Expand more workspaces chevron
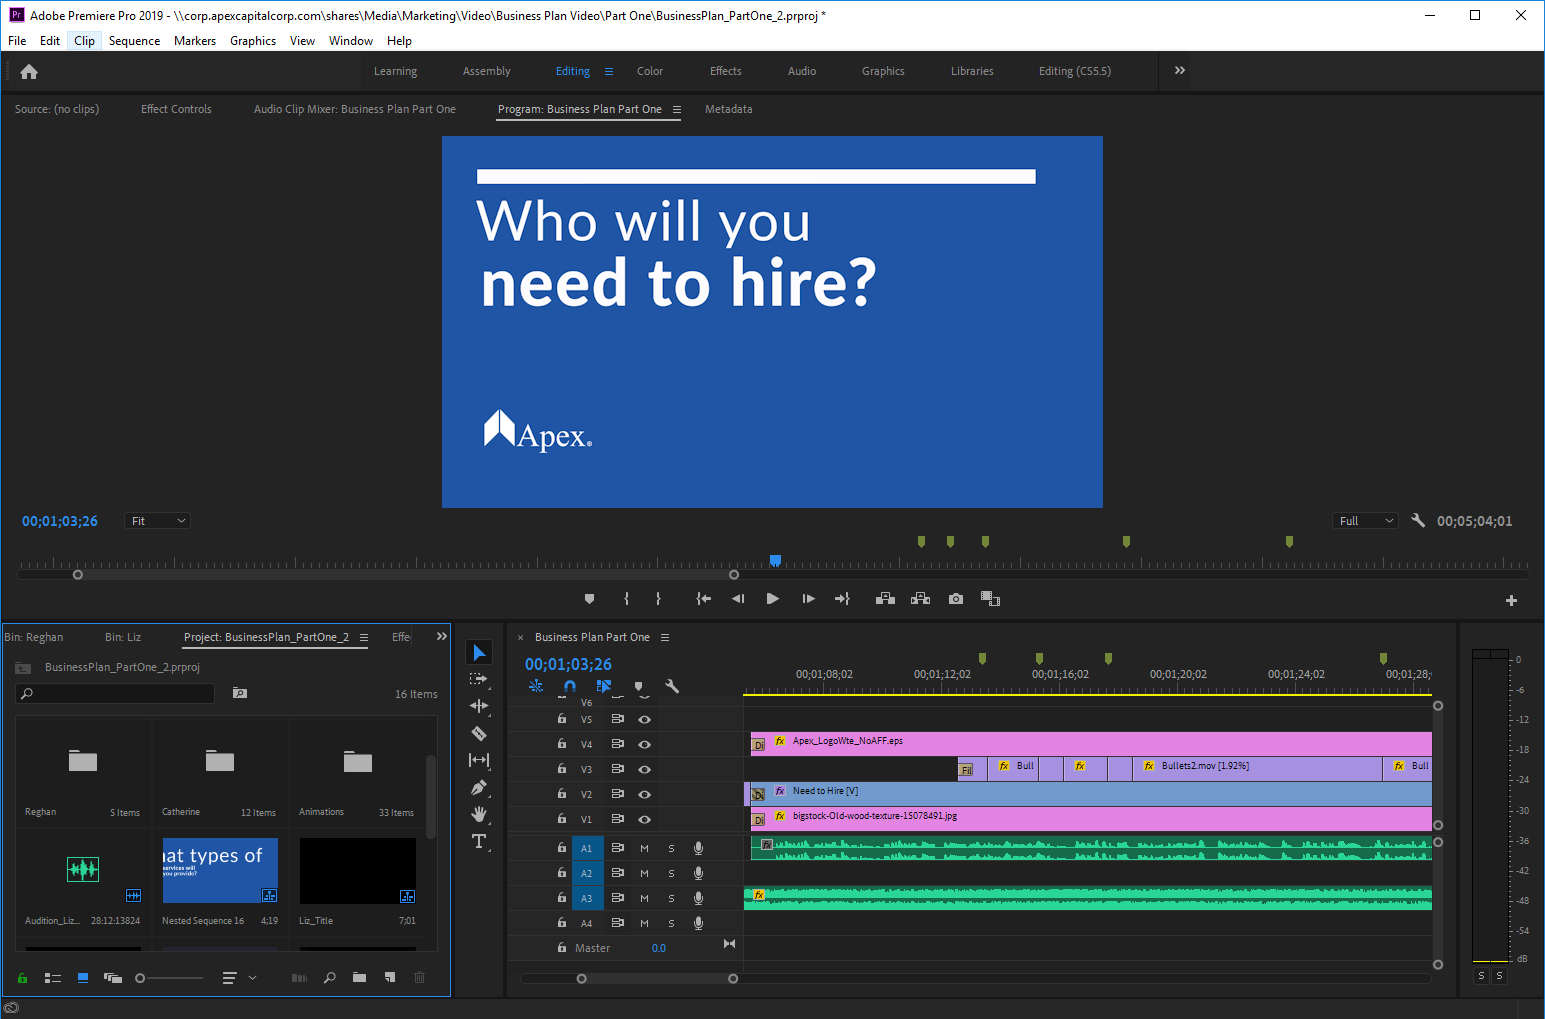Screen dimensions: 1545x1019 1180,70
